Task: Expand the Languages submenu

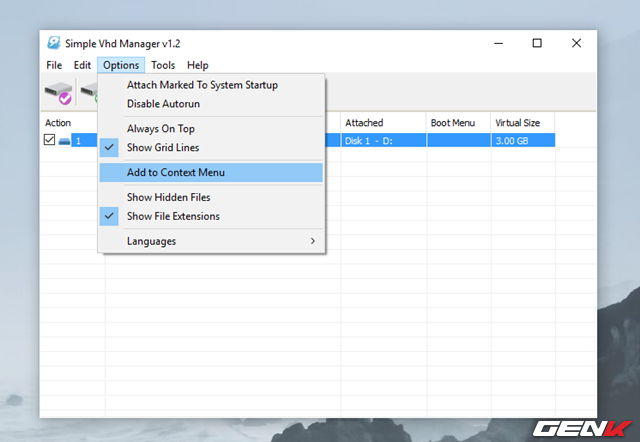Action: click(x=211, y=241)
